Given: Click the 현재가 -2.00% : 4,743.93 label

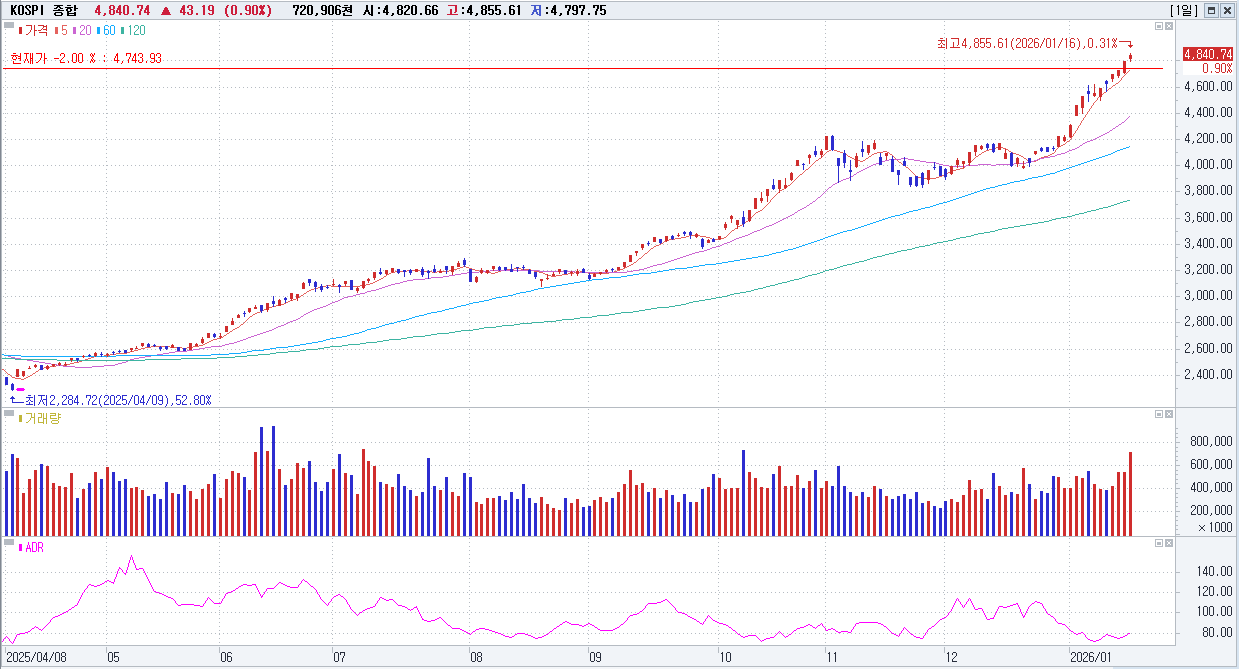Looking at the screenshot, I should point(86,58).
